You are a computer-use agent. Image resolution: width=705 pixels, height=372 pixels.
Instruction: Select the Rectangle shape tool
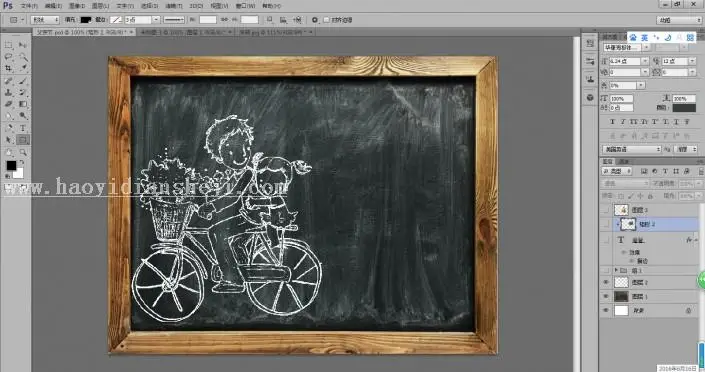pyautogui.click(x=23, y=140)
